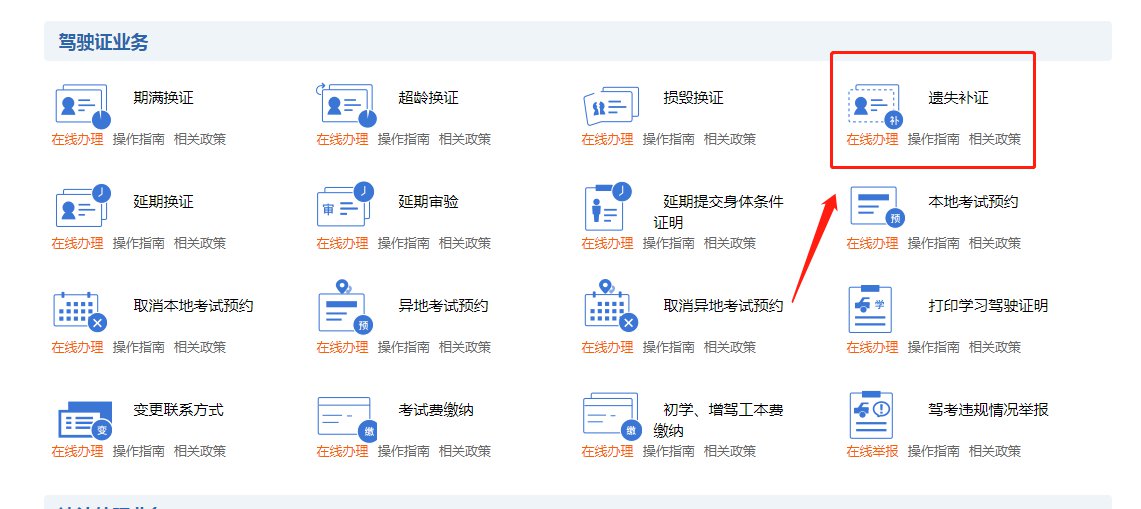Open 在线办理 under 取消异地考试预约
Image resolution: width=1141 pixels, height=509 pixels.
608,347
